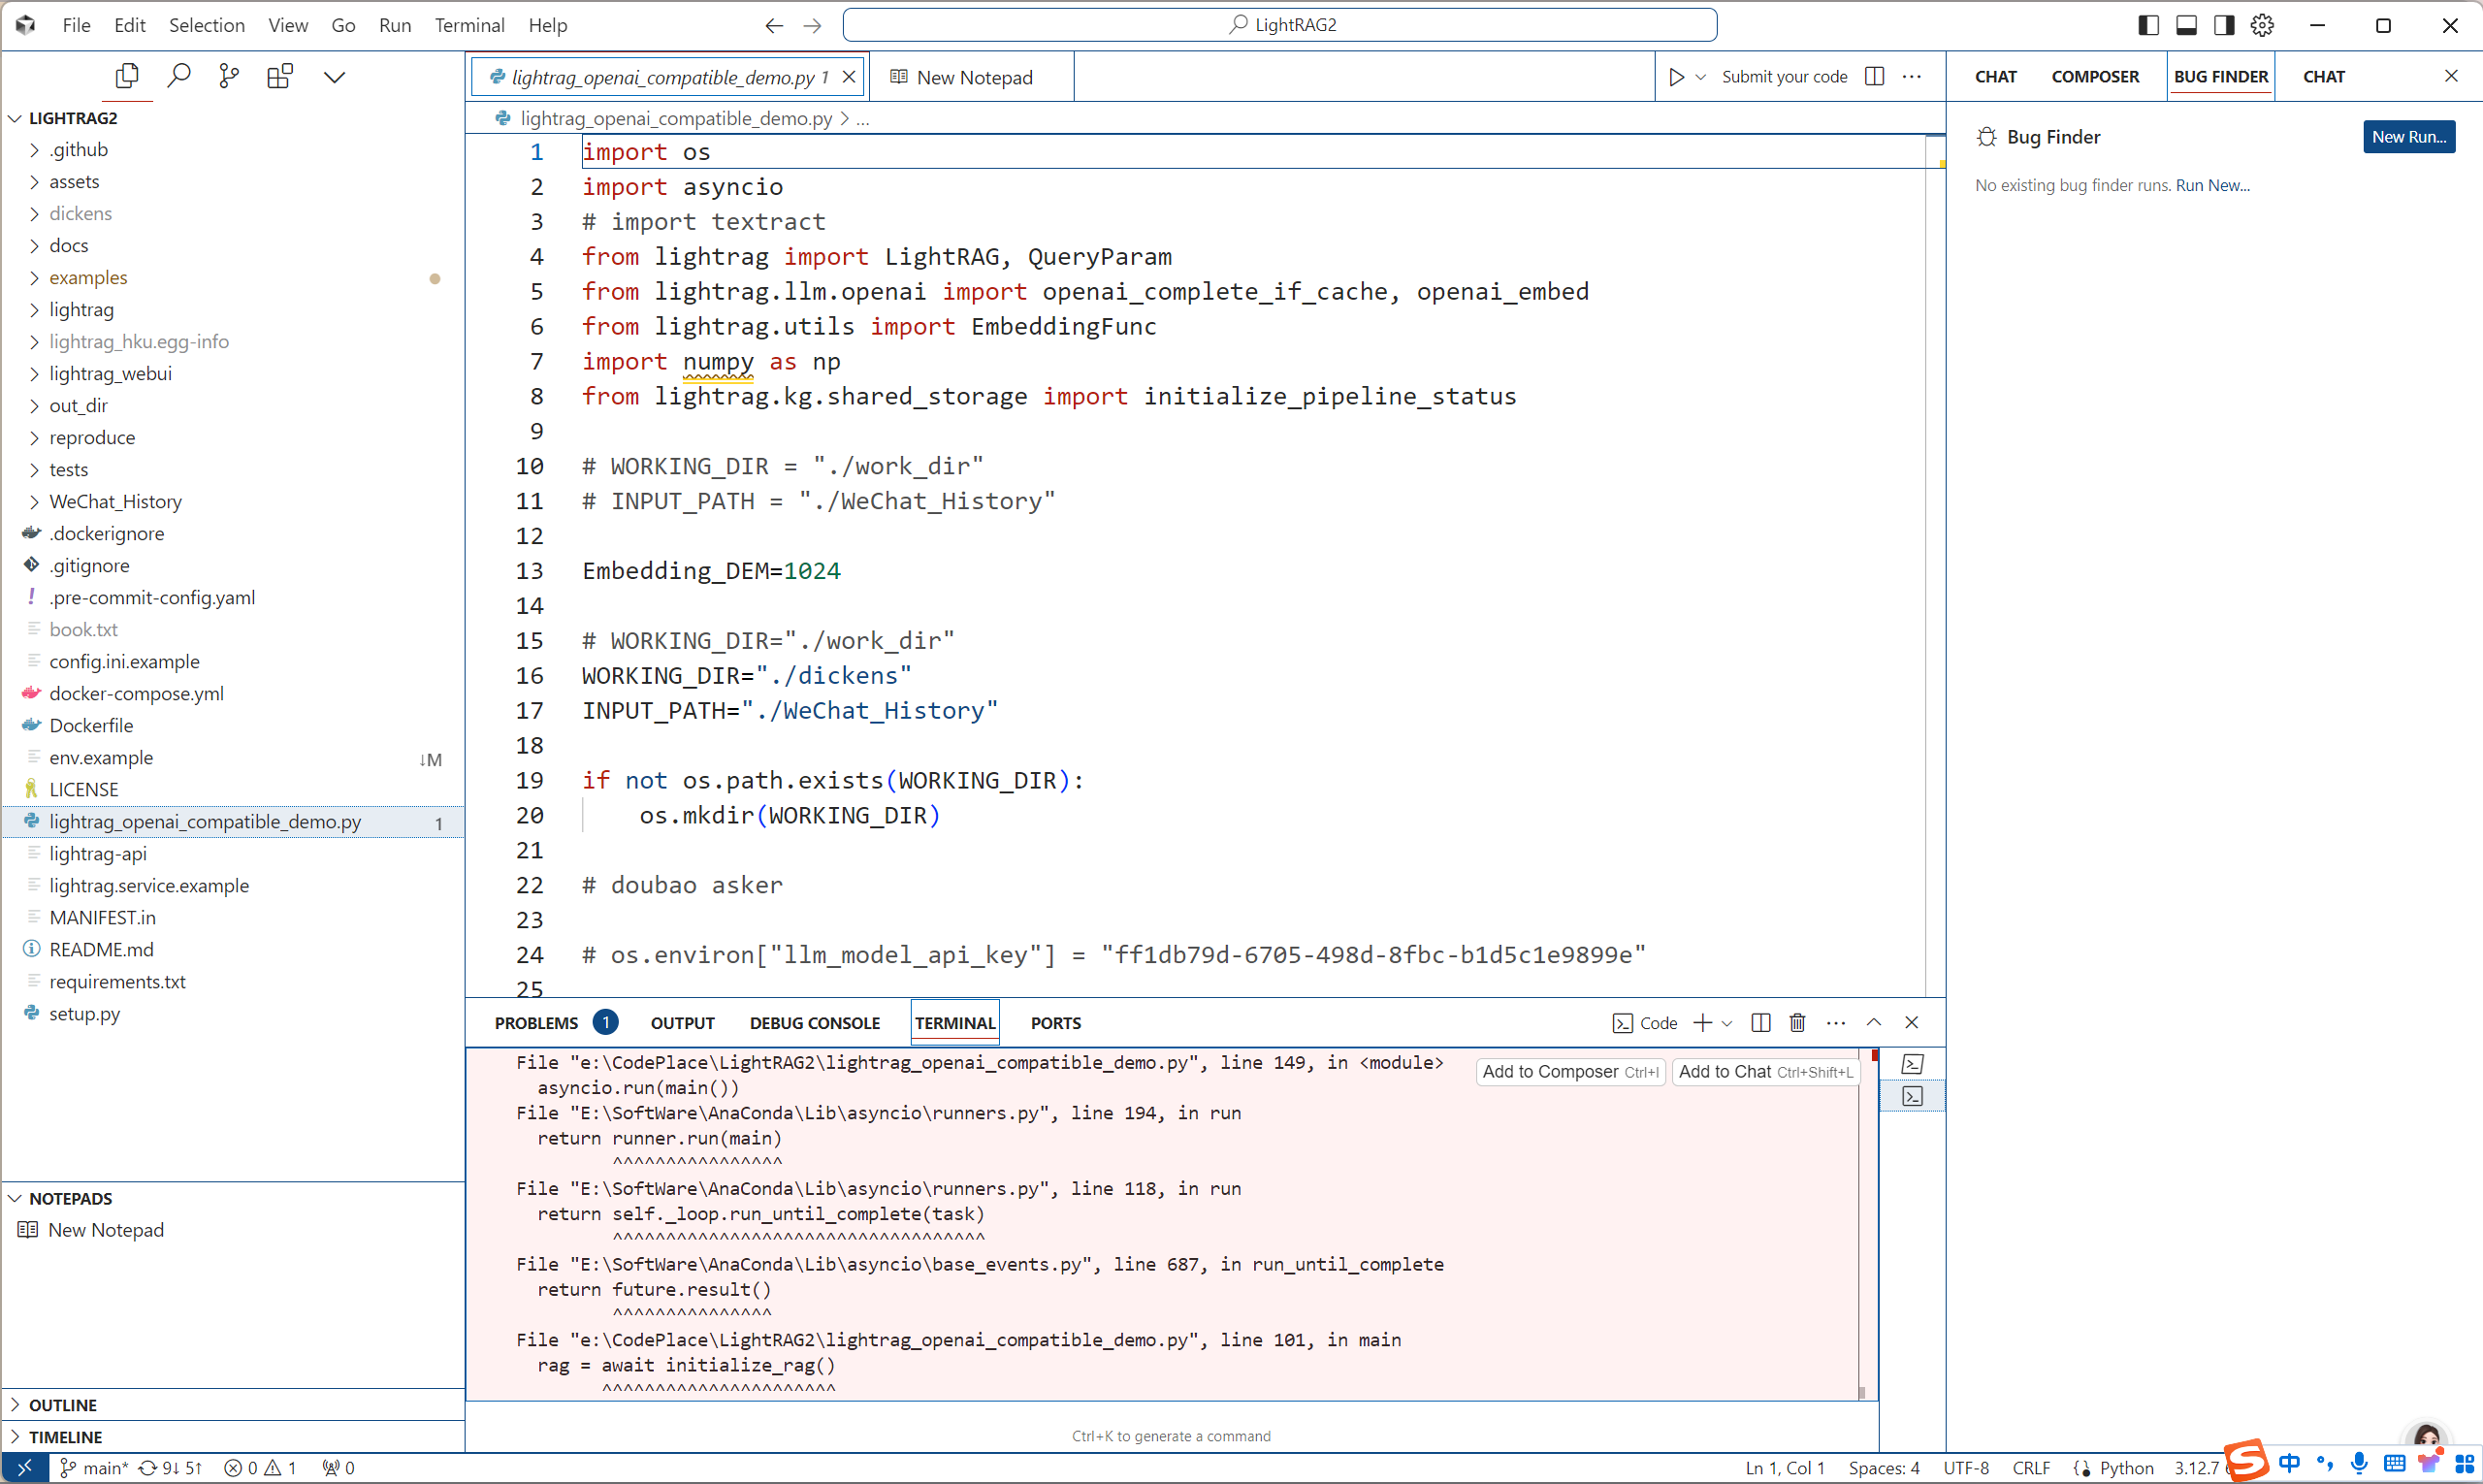Toggle the bottom panel layout button
The width and height of the screenshot is (2483, 1484).
click(x=2186, y=25)
